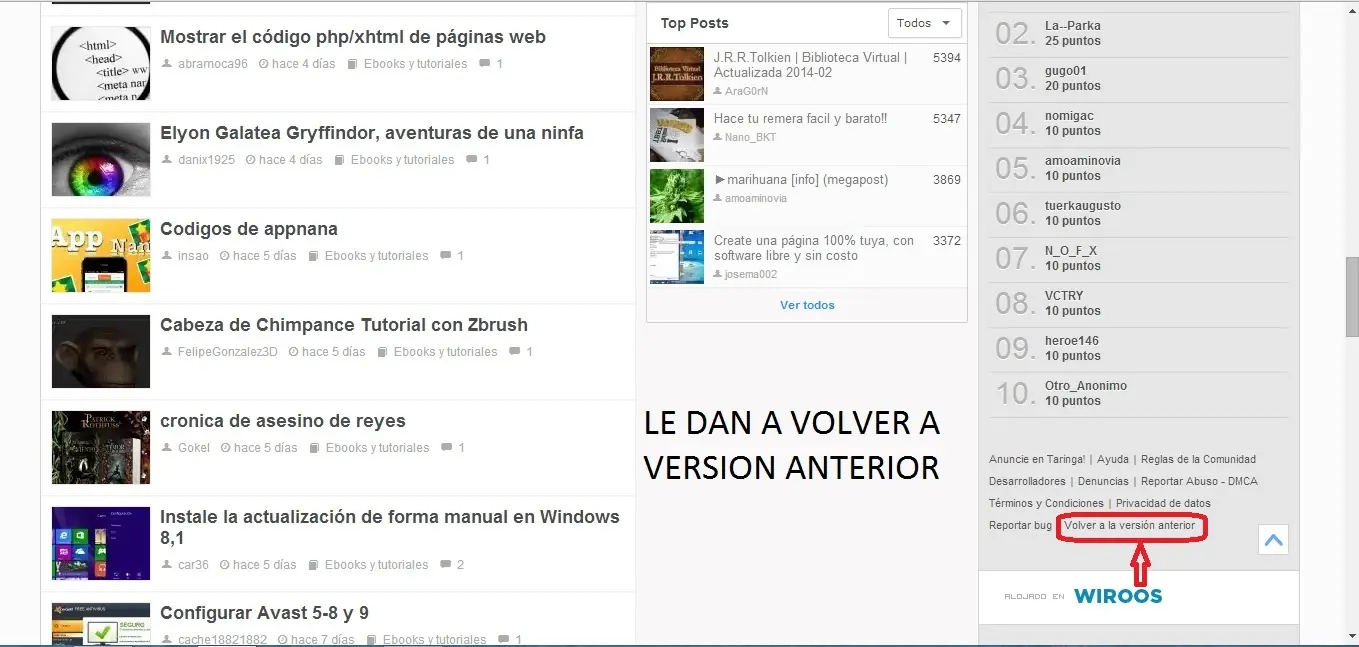Open ranked user N_O_F_X
Screen dimensions: 1359x647
pos(1071,251)
